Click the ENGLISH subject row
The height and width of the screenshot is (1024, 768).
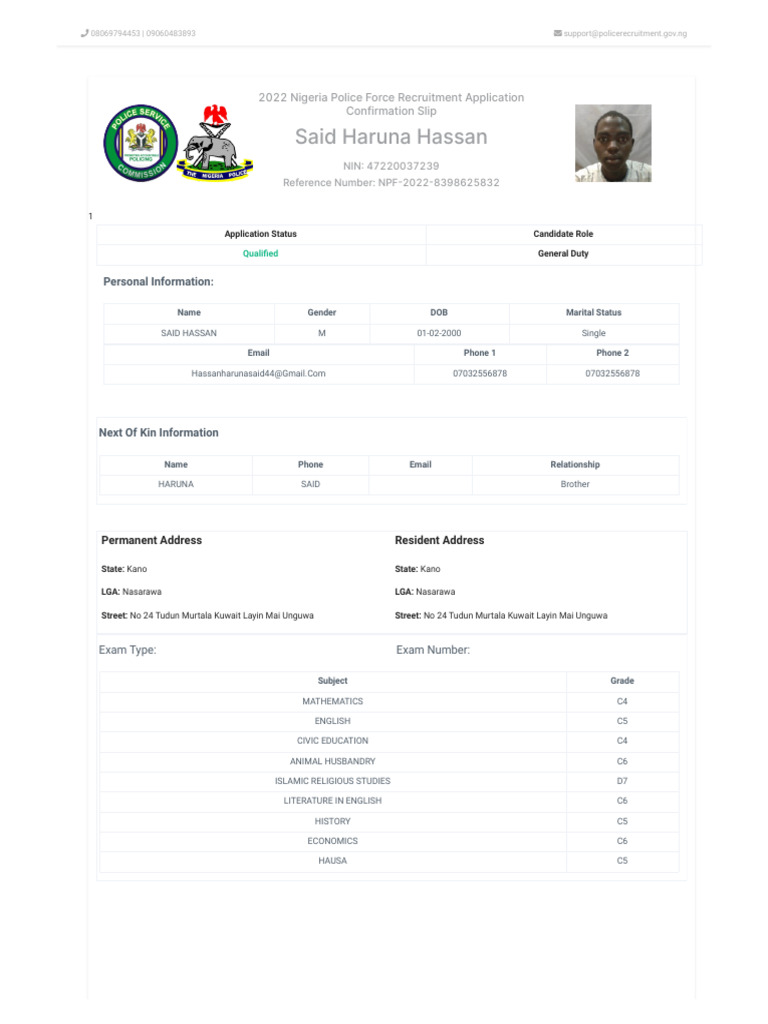[x=389, y=721]
